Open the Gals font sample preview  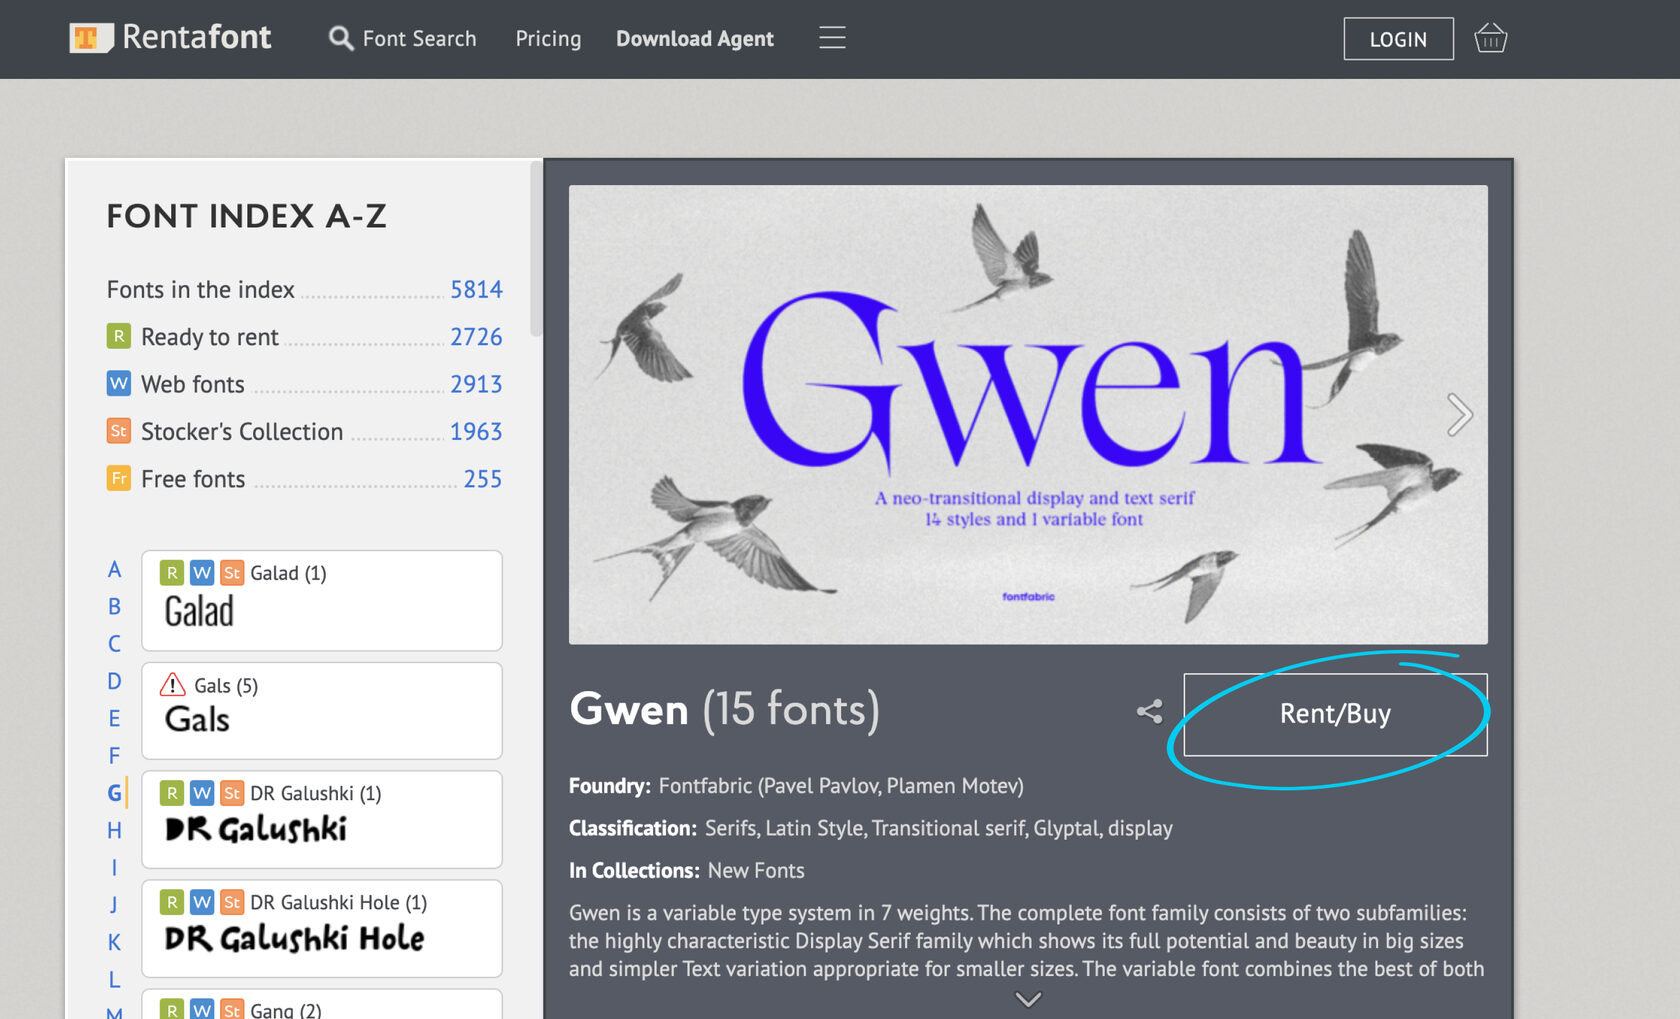(x=197, y=719)
